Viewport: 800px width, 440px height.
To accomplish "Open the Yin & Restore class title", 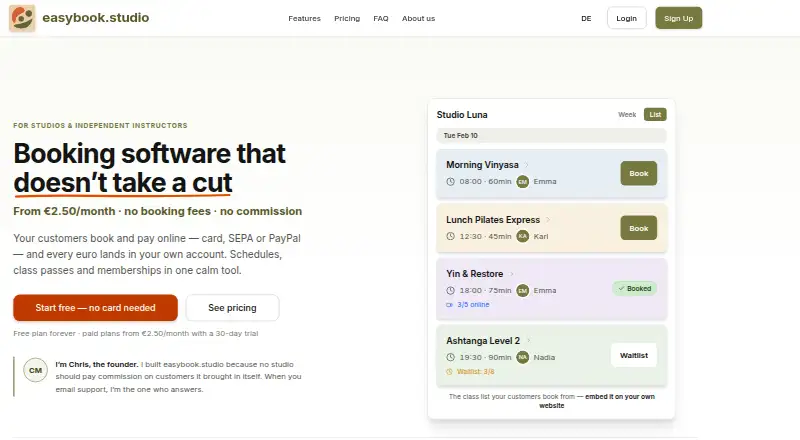I will click(474, 274).
